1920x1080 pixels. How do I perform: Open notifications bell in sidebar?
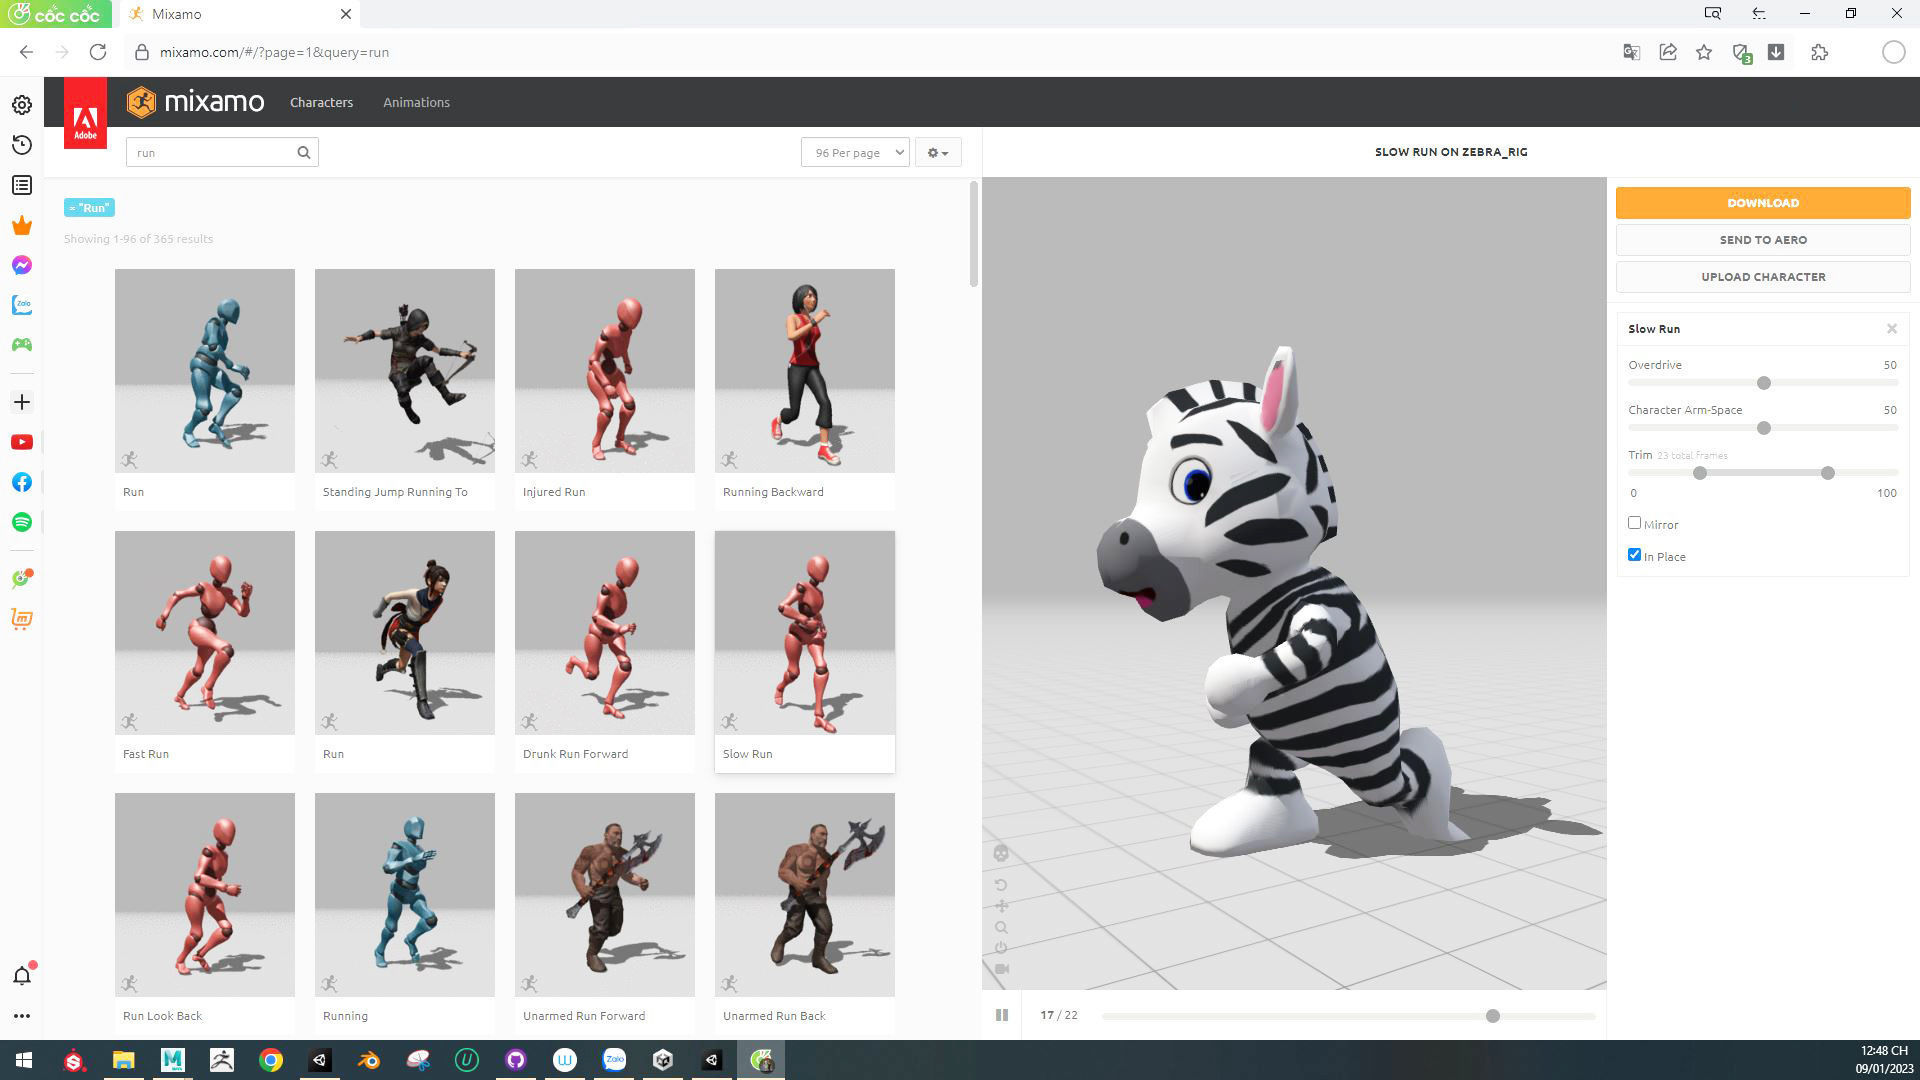click(x=22, y=975)
